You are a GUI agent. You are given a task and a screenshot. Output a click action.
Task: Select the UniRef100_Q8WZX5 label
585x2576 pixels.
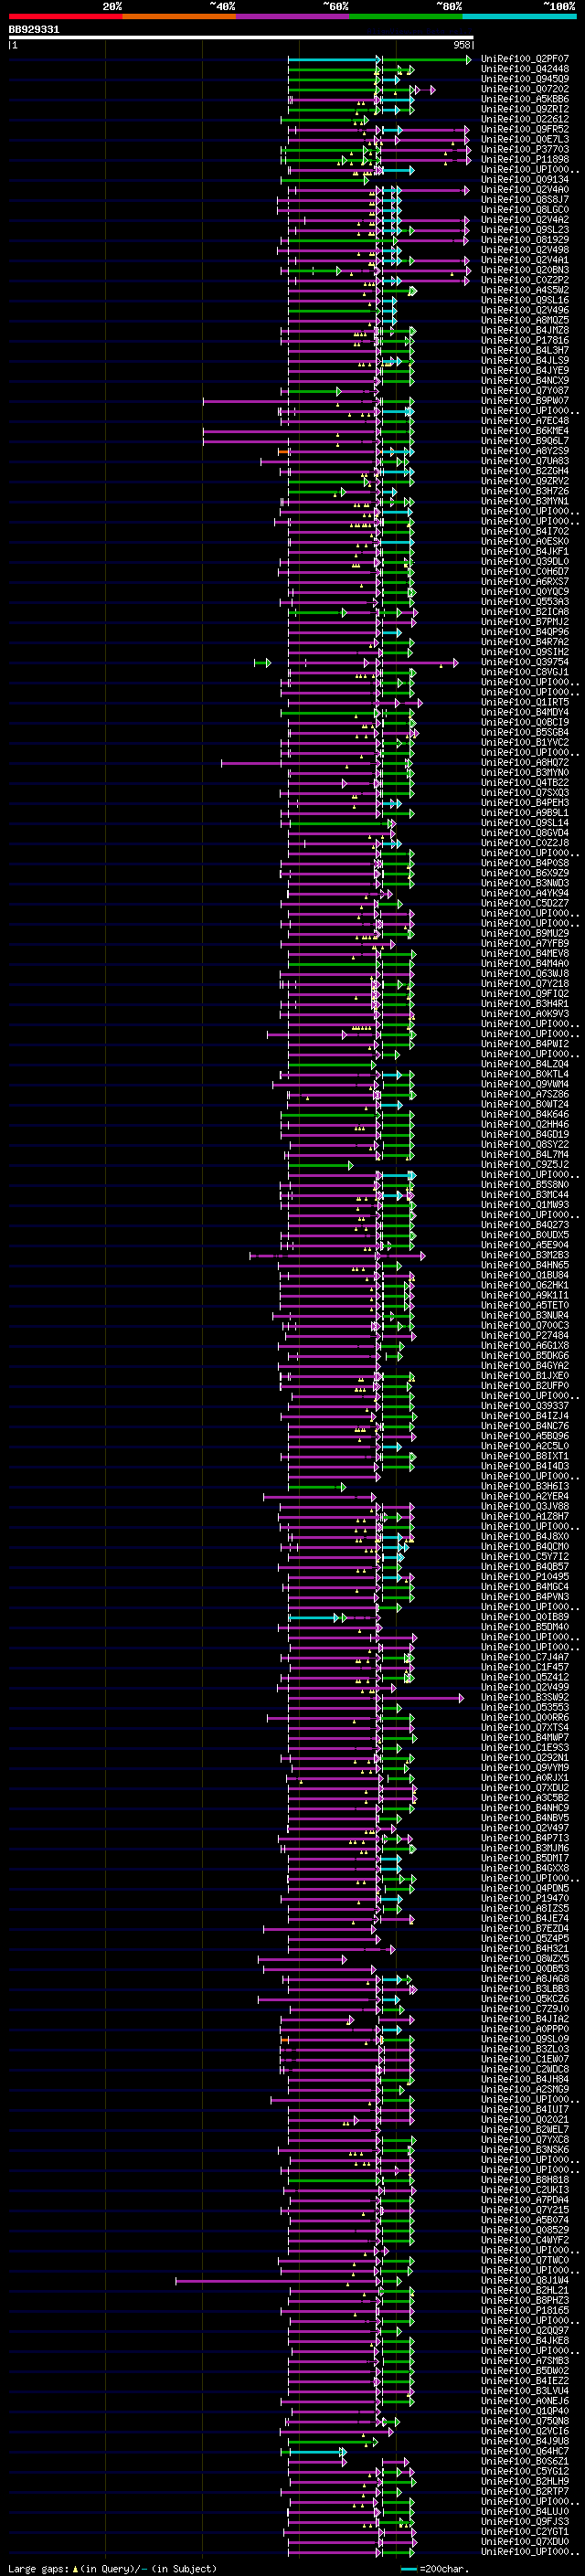point(524,1958)
